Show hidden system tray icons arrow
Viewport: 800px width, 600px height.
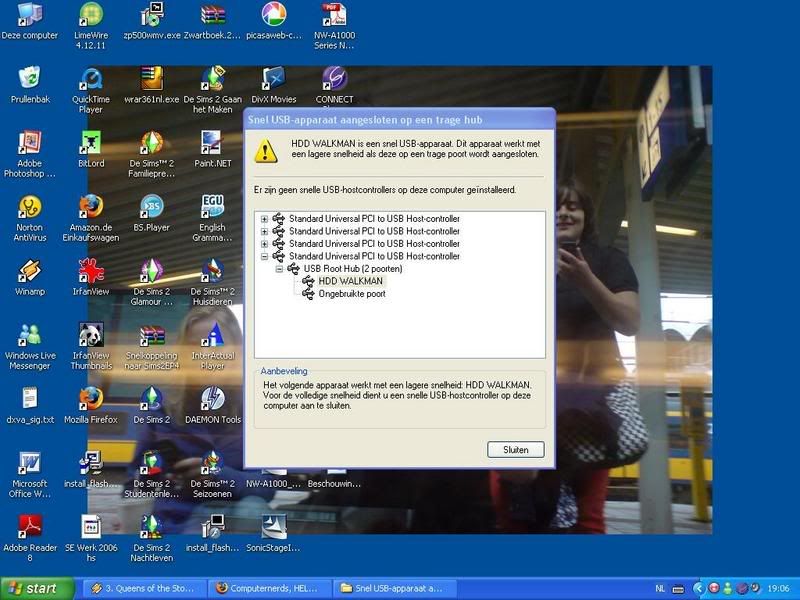coord(697,588)
